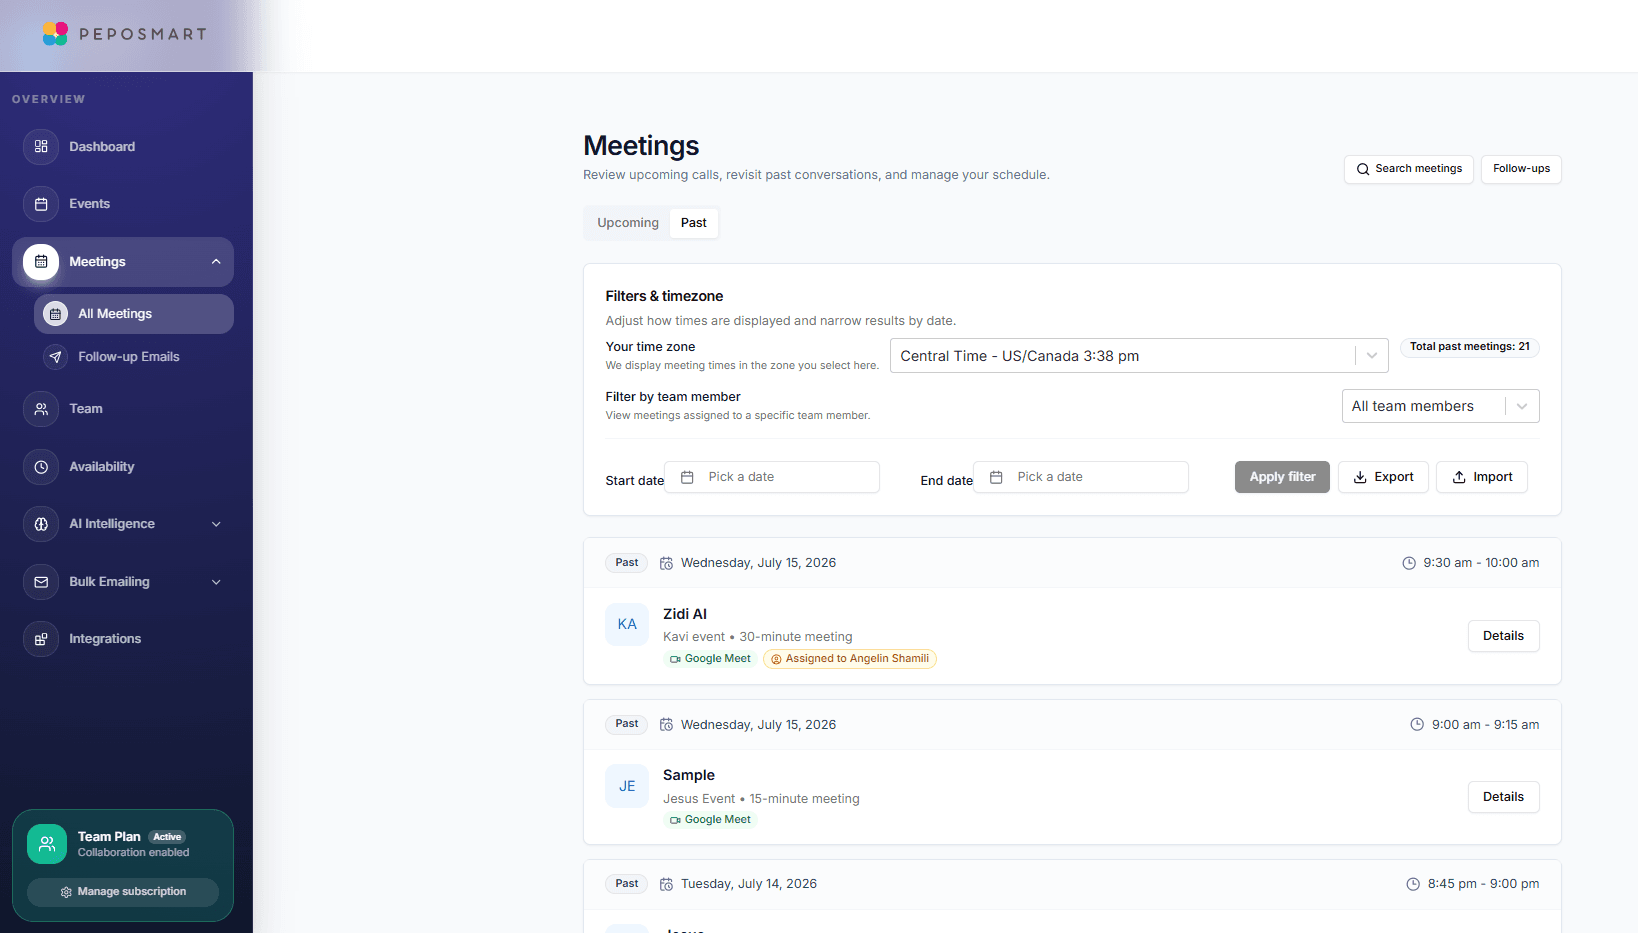Click the Zidi AI meeting title
The image size is (1638, 933).
click(x=685, y=614)
